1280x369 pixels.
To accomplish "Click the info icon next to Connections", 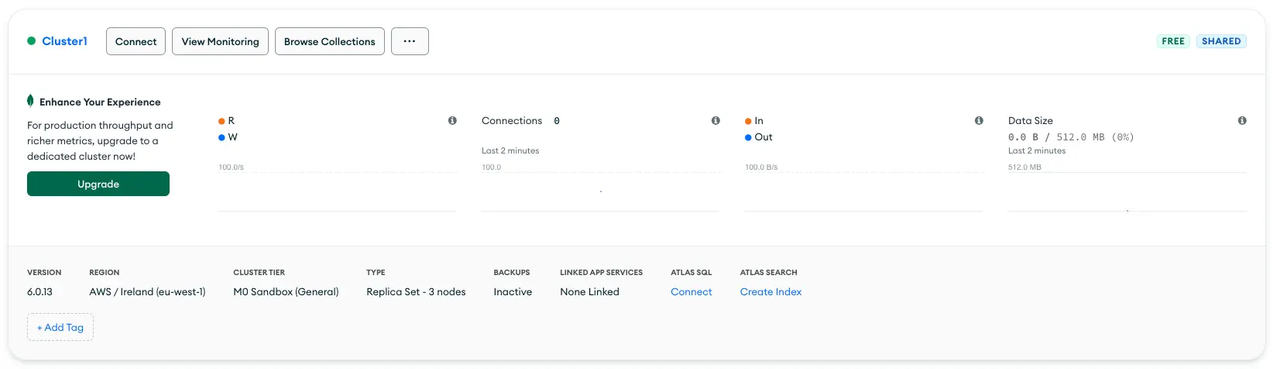I will click(715, 121).
